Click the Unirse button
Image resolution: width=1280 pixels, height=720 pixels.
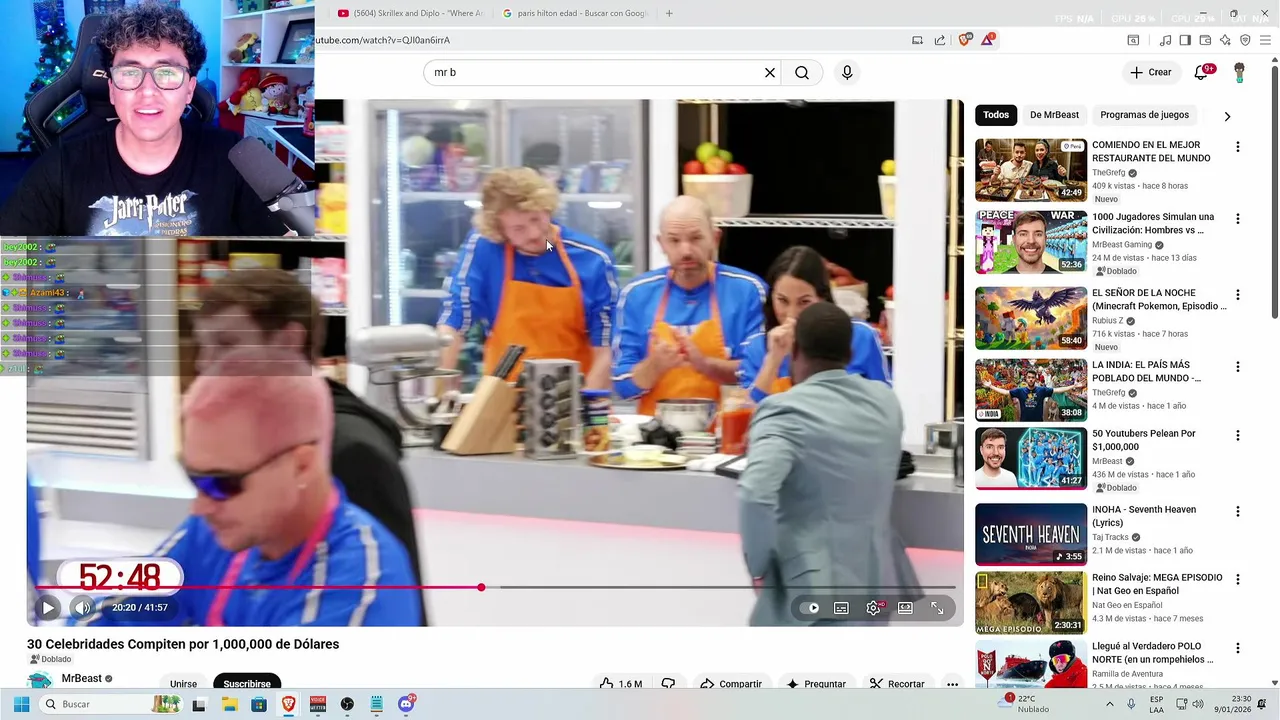(183, 684)
